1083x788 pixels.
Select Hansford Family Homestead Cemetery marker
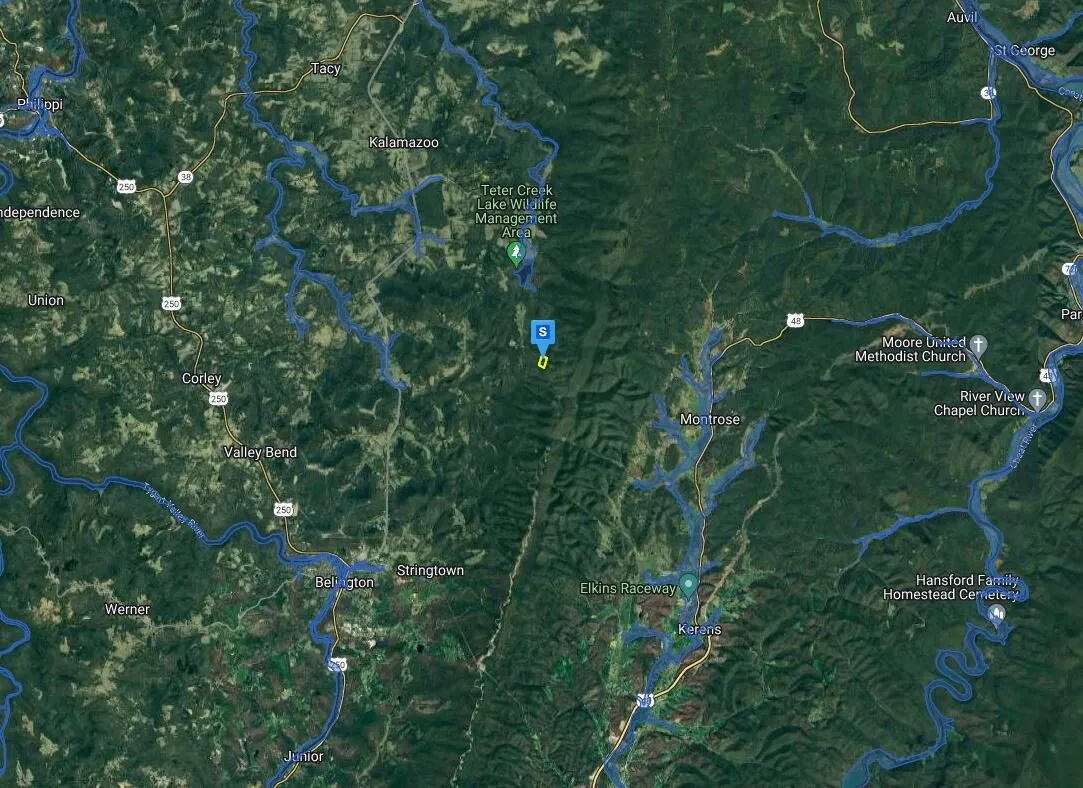(x=997, y=613)
